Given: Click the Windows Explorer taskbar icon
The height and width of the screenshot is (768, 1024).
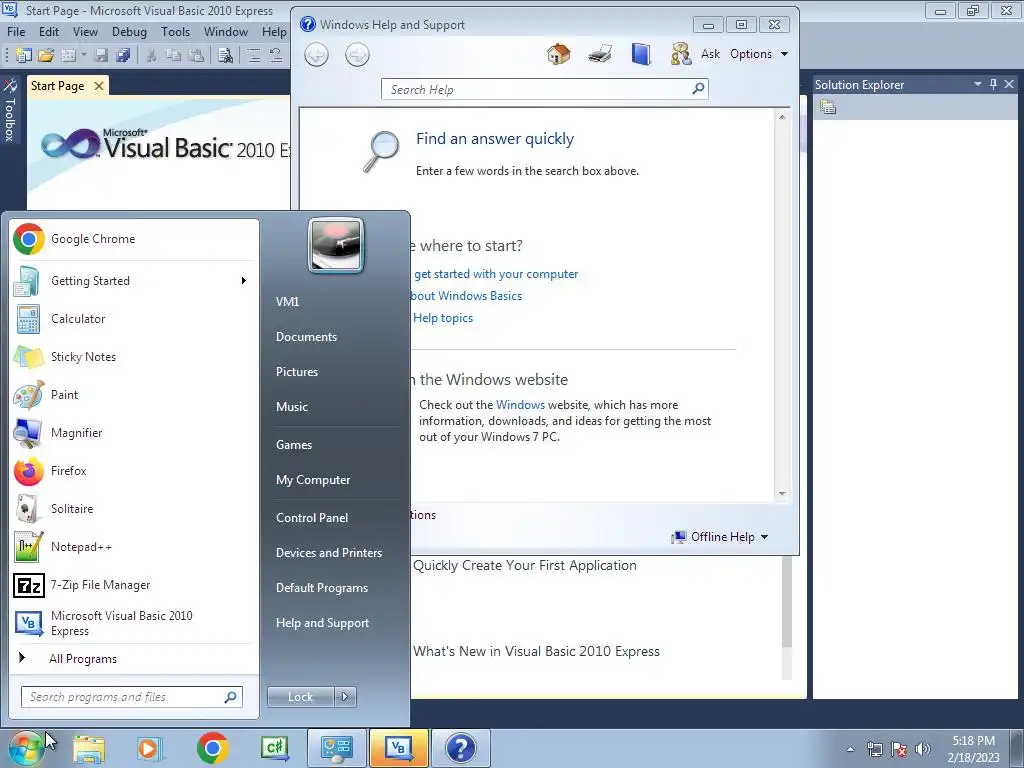Looking at the screenshot, I should (x=89, y=748).
